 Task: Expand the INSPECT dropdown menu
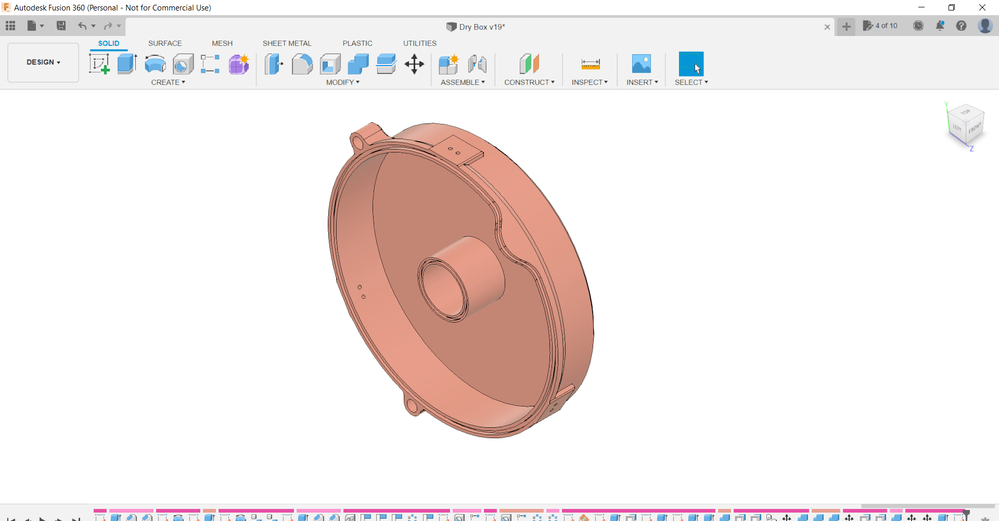[589, 82]
